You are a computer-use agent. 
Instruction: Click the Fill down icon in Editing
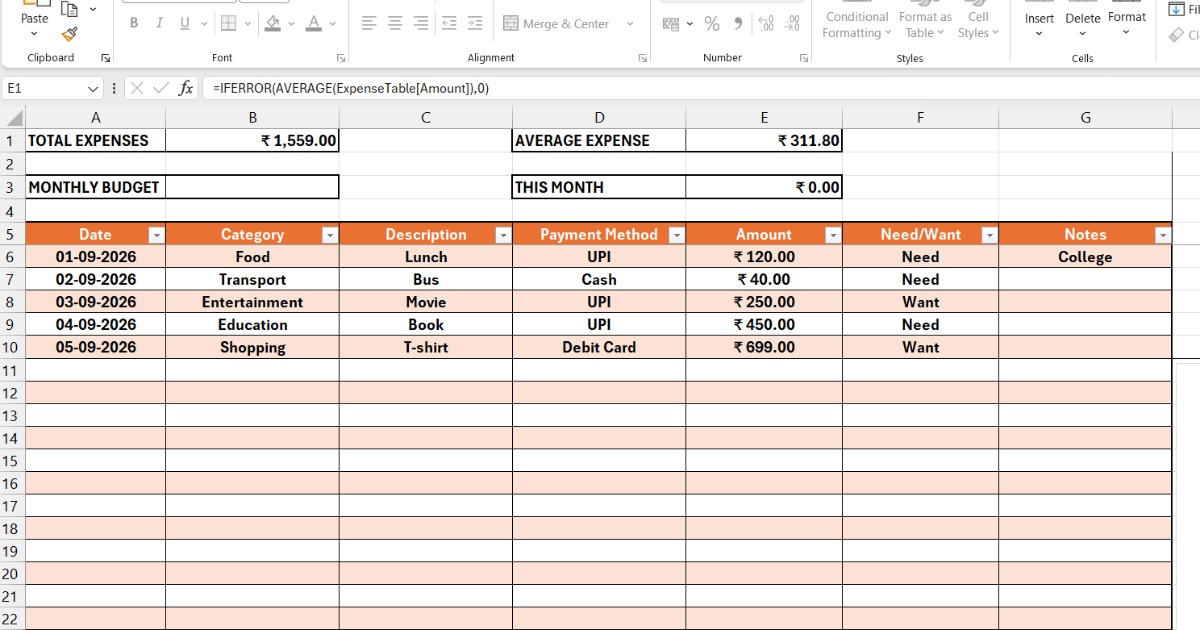tap(1176, 10)
